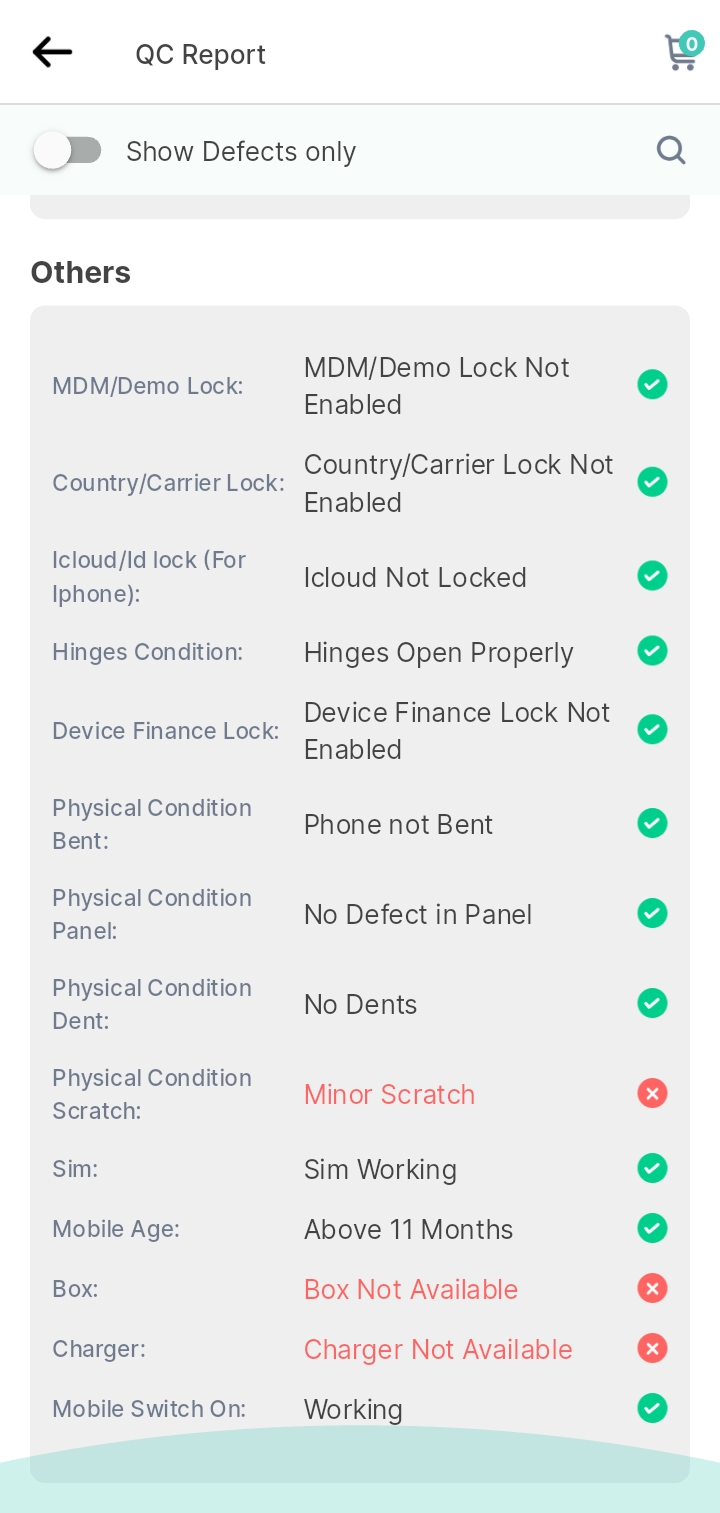Select the Country/Carrier Lock row label
The image size is (720, 1513).
(x=168, y=483)
